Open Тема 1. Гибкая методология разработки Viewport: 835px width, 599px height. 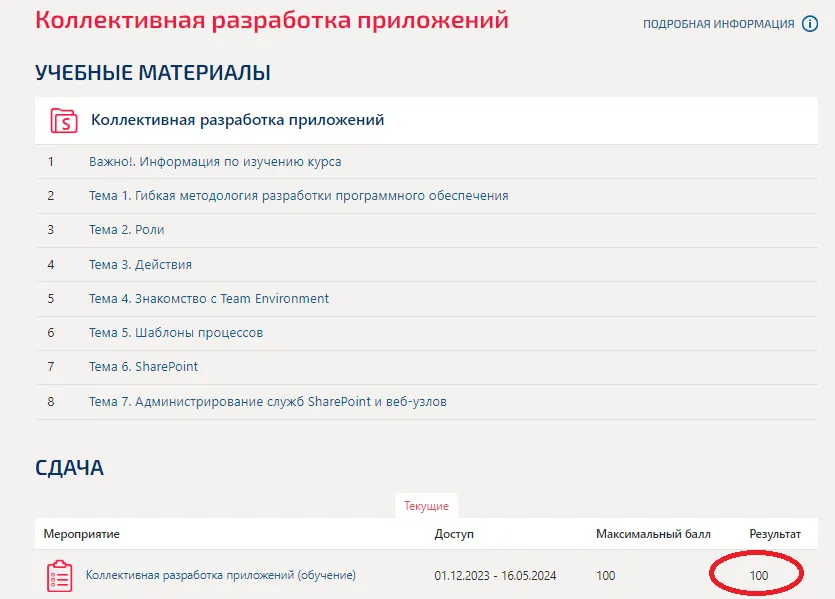pyautogui.click(x=298, y=196)
